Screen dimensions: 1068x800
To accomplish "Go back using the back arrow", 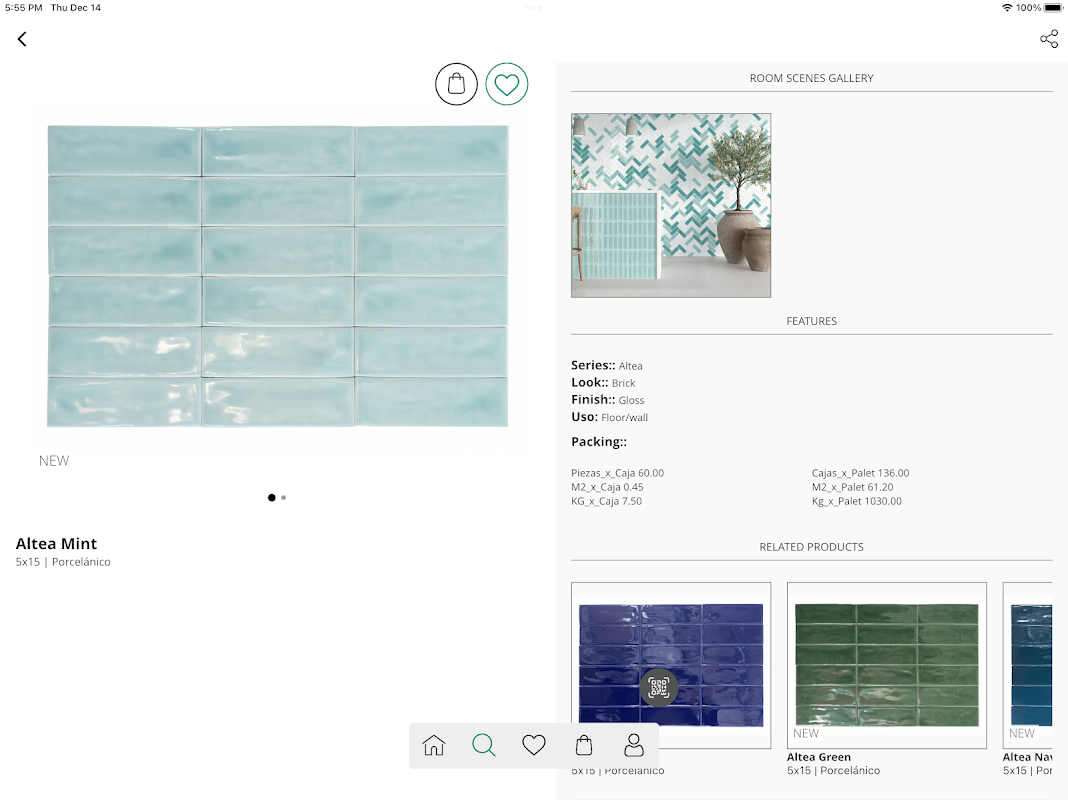I will 22,39.
